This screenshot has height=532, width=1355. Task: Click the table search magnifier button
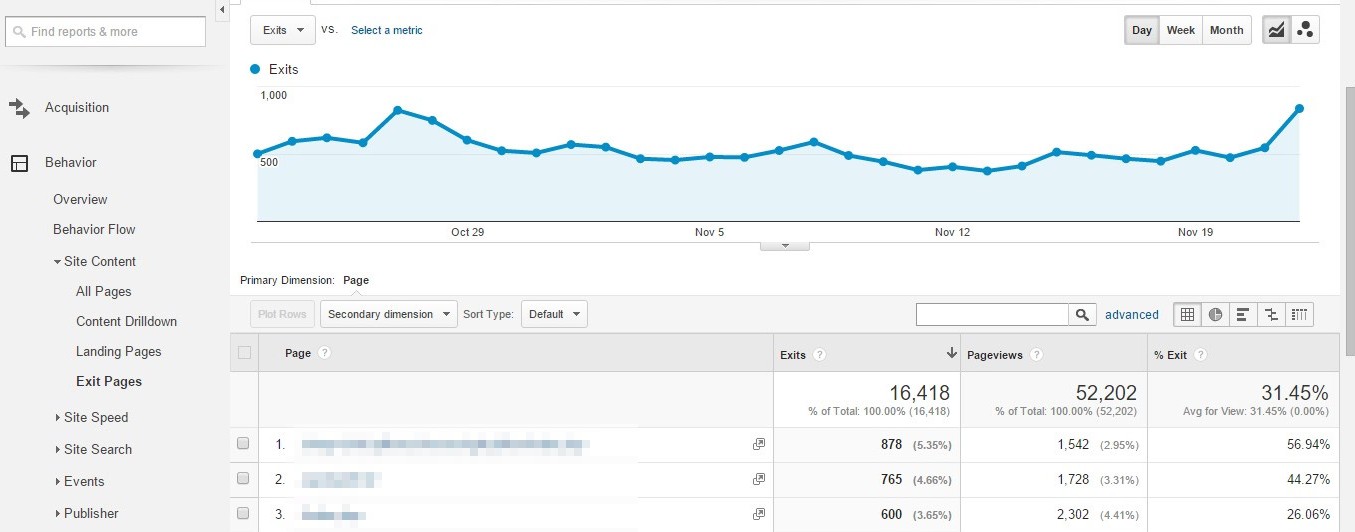[x=1082, y=314]
